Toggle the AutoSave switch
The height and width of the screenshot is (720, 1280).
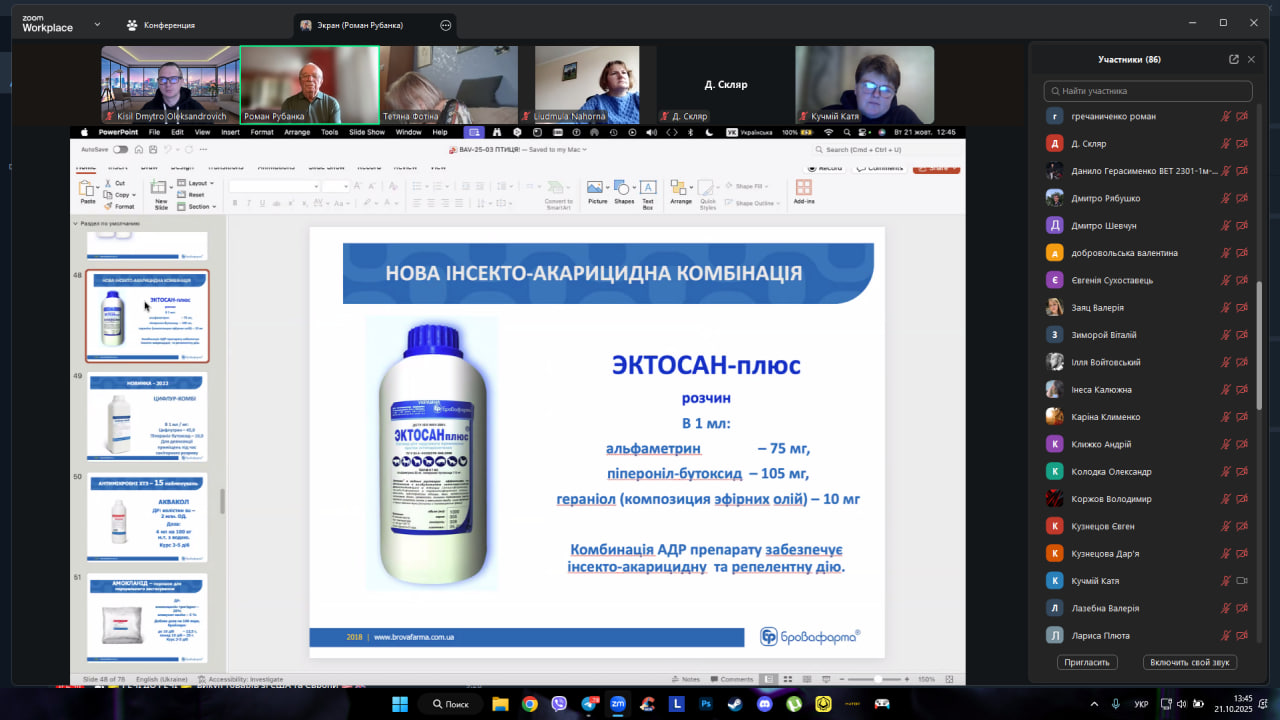coord(120,150)
